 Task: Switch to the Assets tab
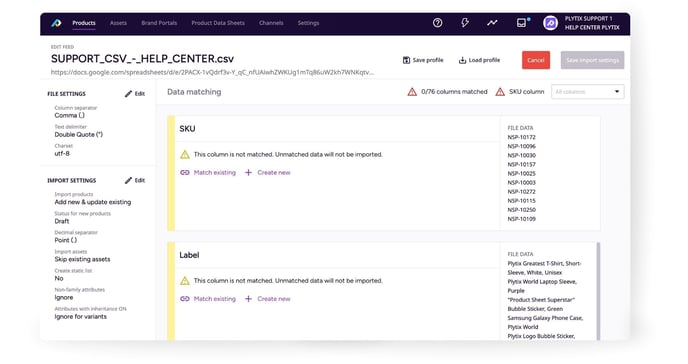(x=118, y=23)
